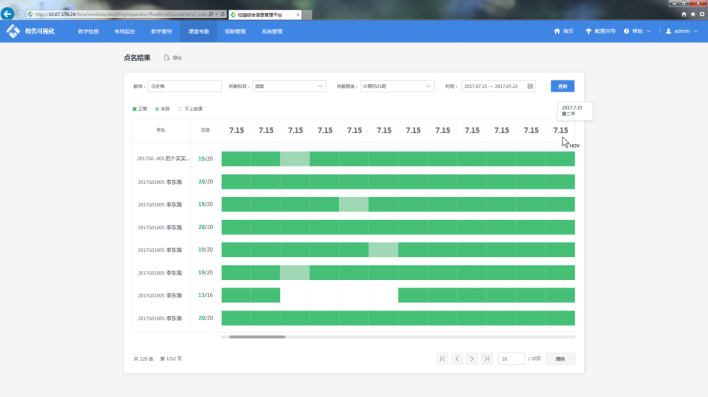Click the 教师 teacher name input field
Viewport: 708px width, 397px height.
[185, 86]
